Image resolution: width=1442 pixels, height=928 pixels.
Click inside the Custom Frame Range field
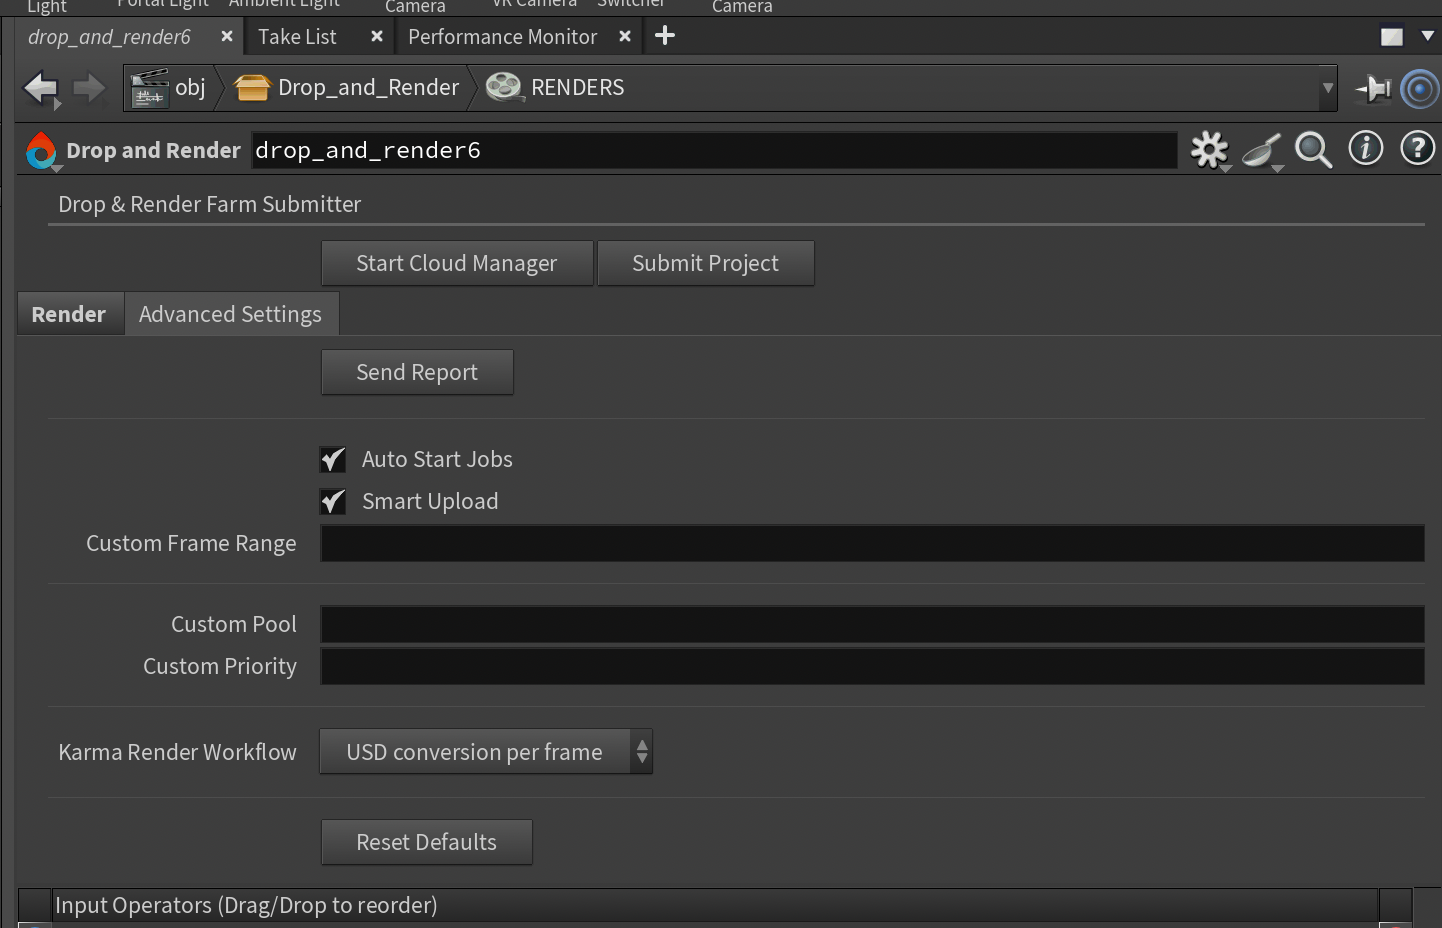870,543
